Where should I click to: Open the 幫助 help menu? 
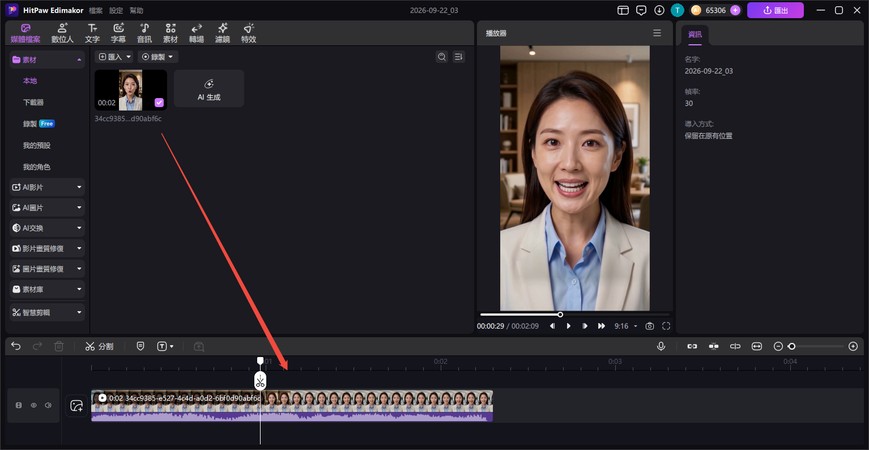136,11
